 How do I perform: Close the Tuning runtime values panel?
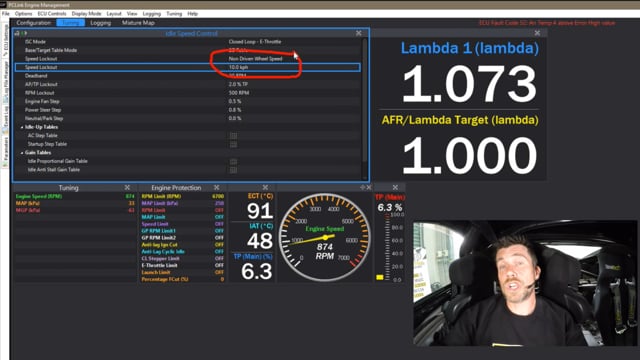tap(127, 187)
